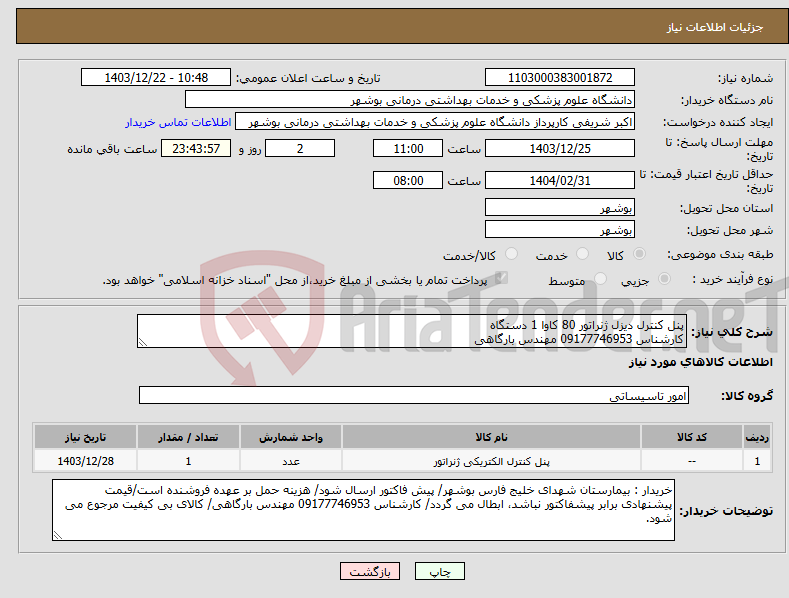Click the announcement date field 1403/12/22 - 10:48
This screenshot has height=598, width=789.
156,78
